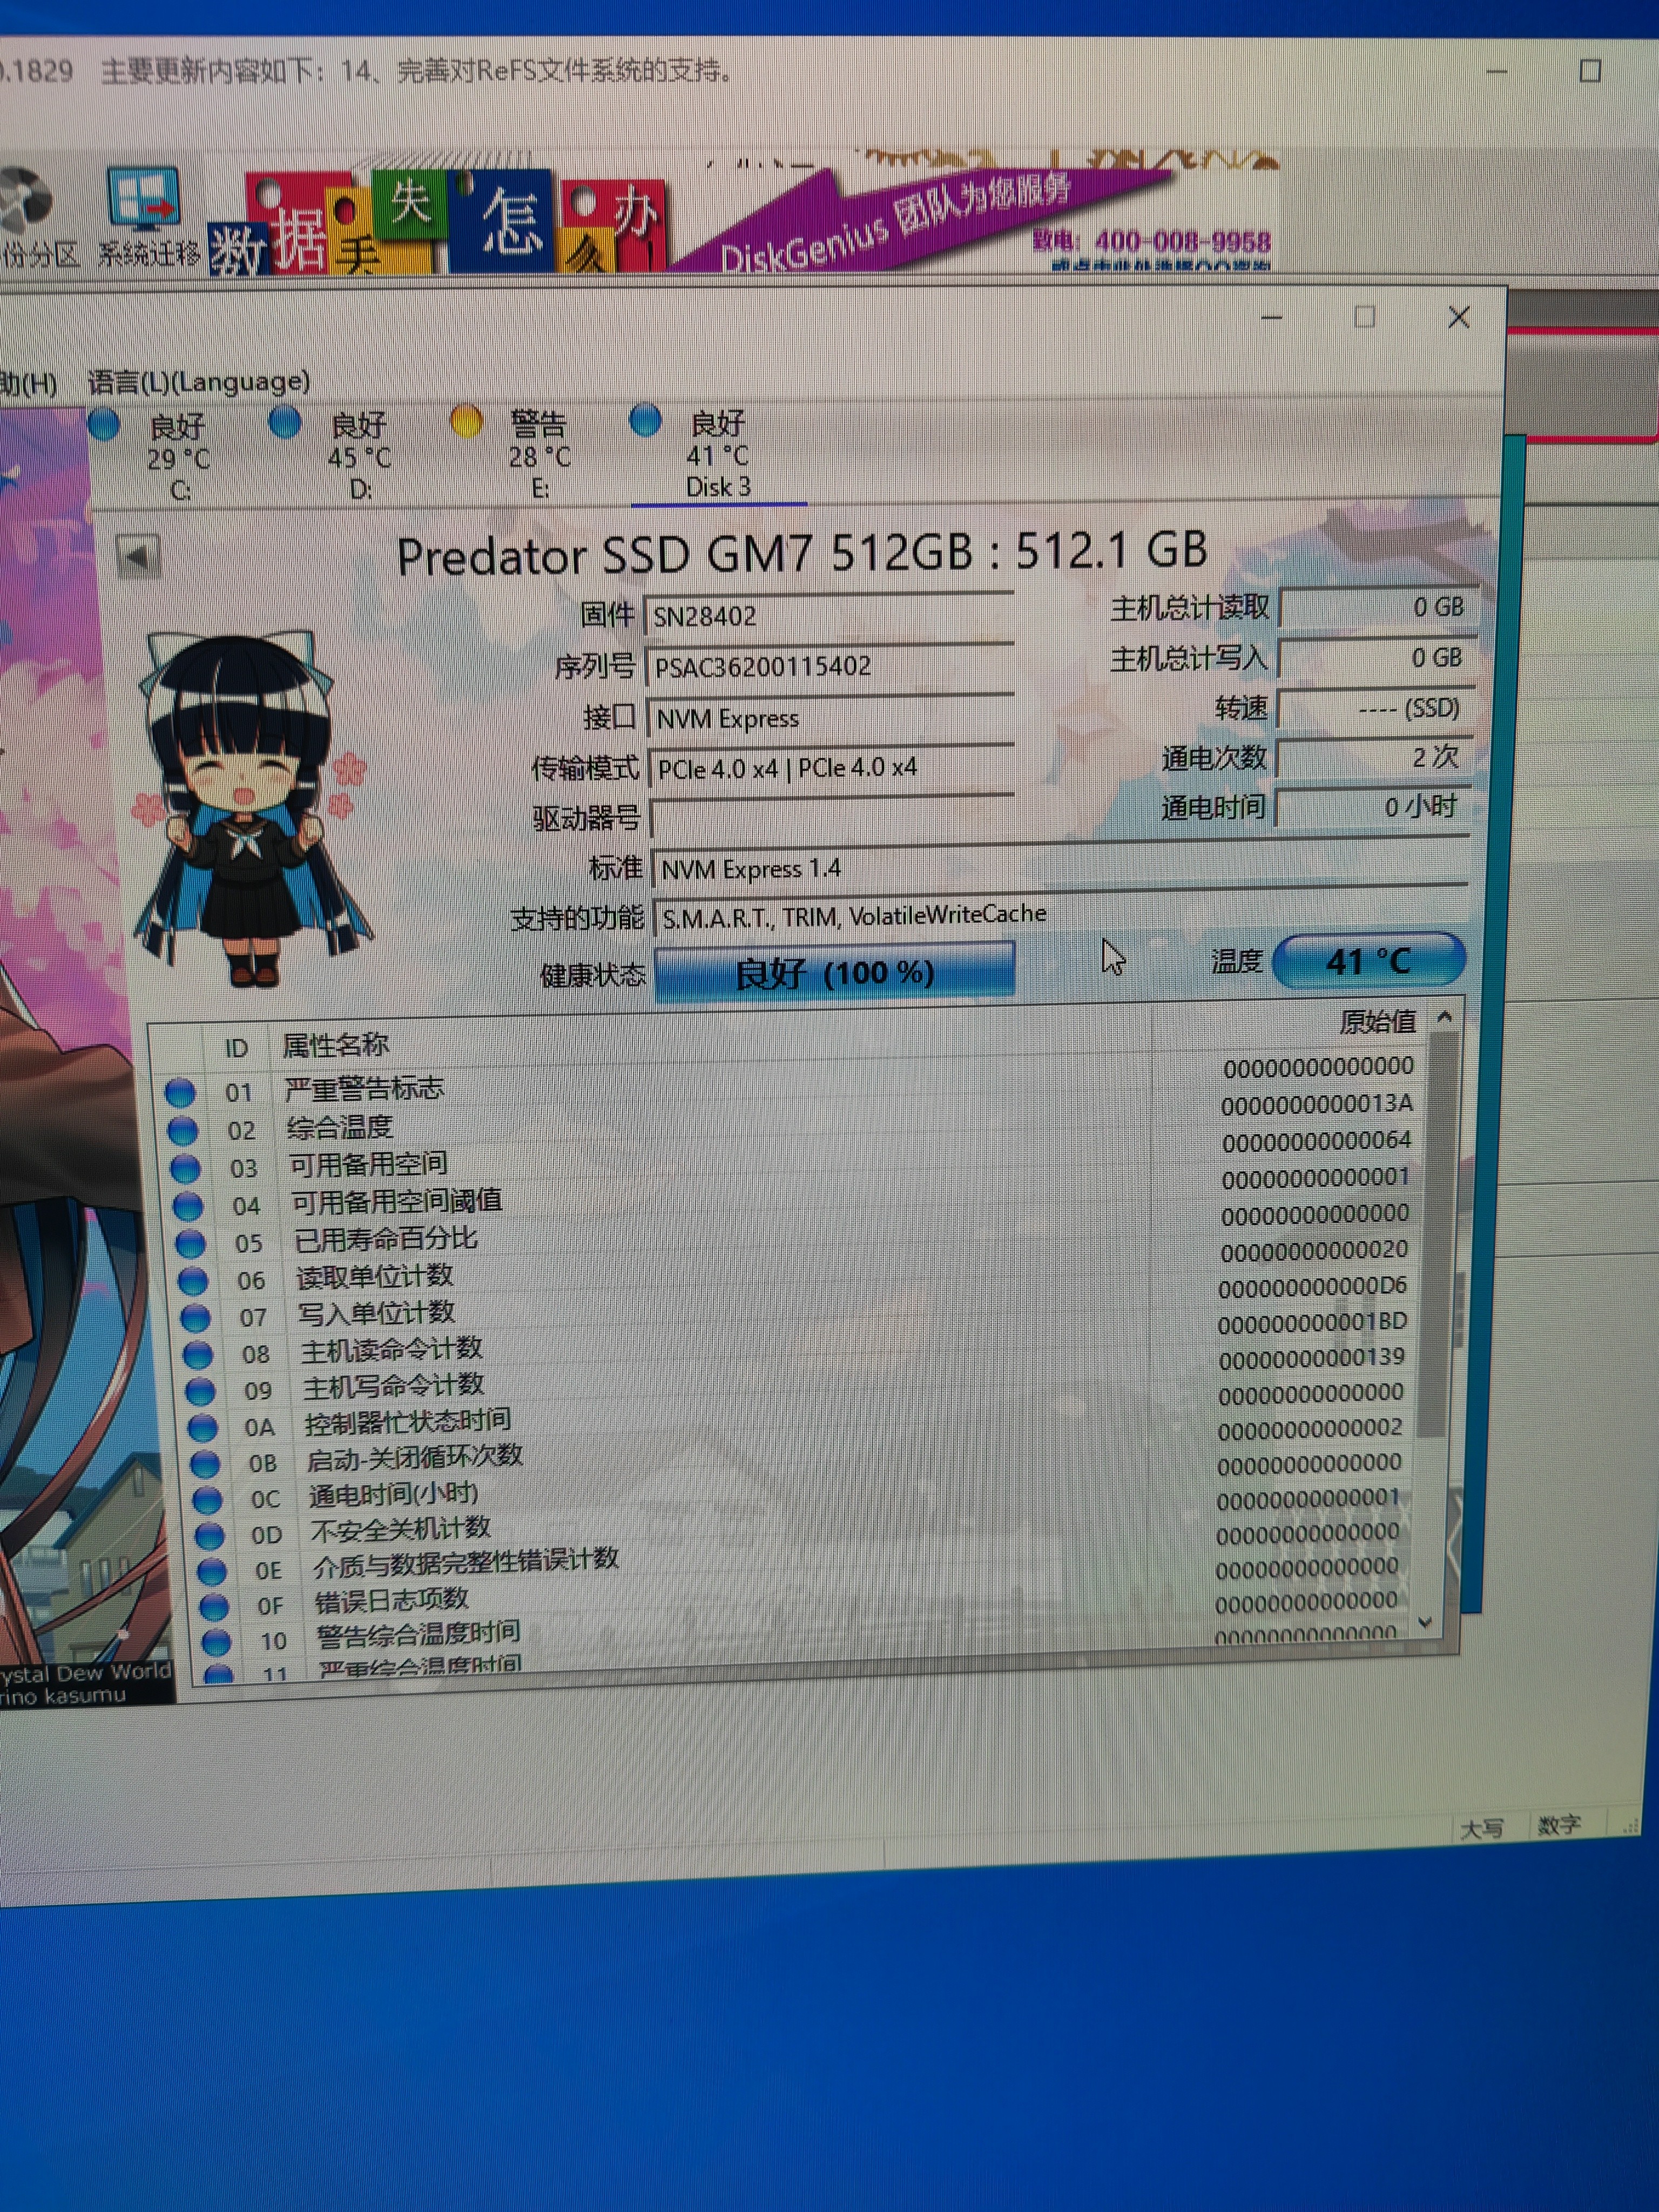Click the 通电时间 value 0 小时

click(x=1373, y=807)
